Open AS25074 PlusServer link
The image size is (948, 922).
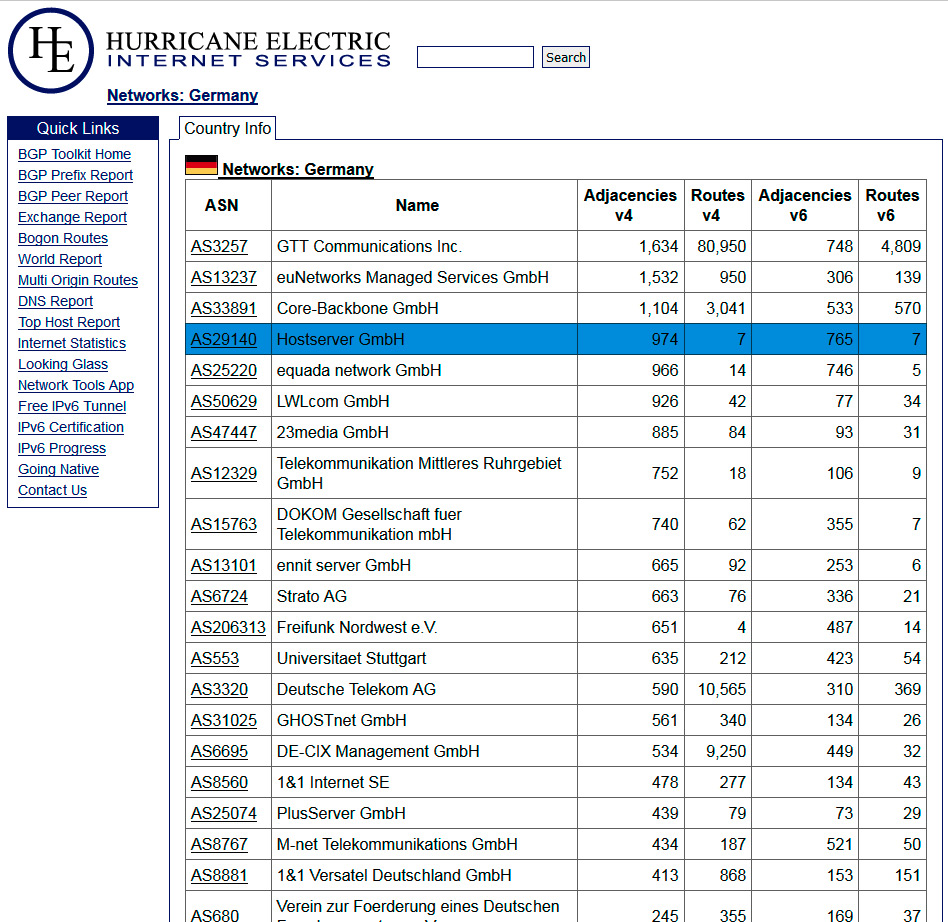coord(224,814)
